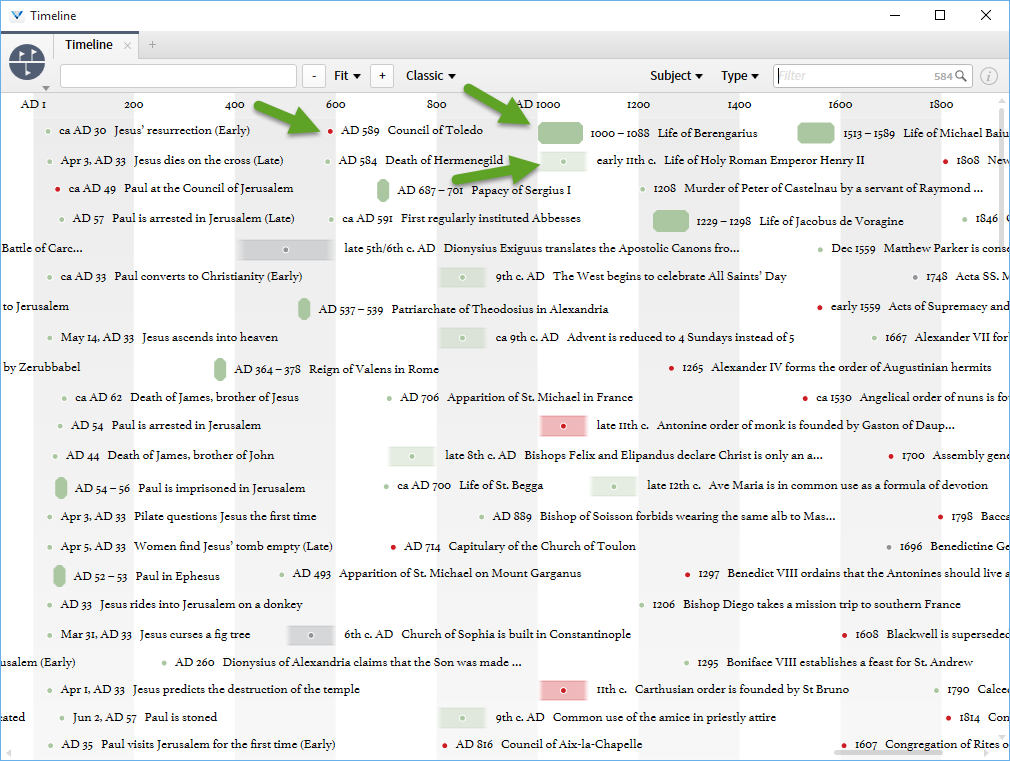The height and width of the screenshot is (761, 1010).
Task: Zoom out with the minus button
Action: 314,76
